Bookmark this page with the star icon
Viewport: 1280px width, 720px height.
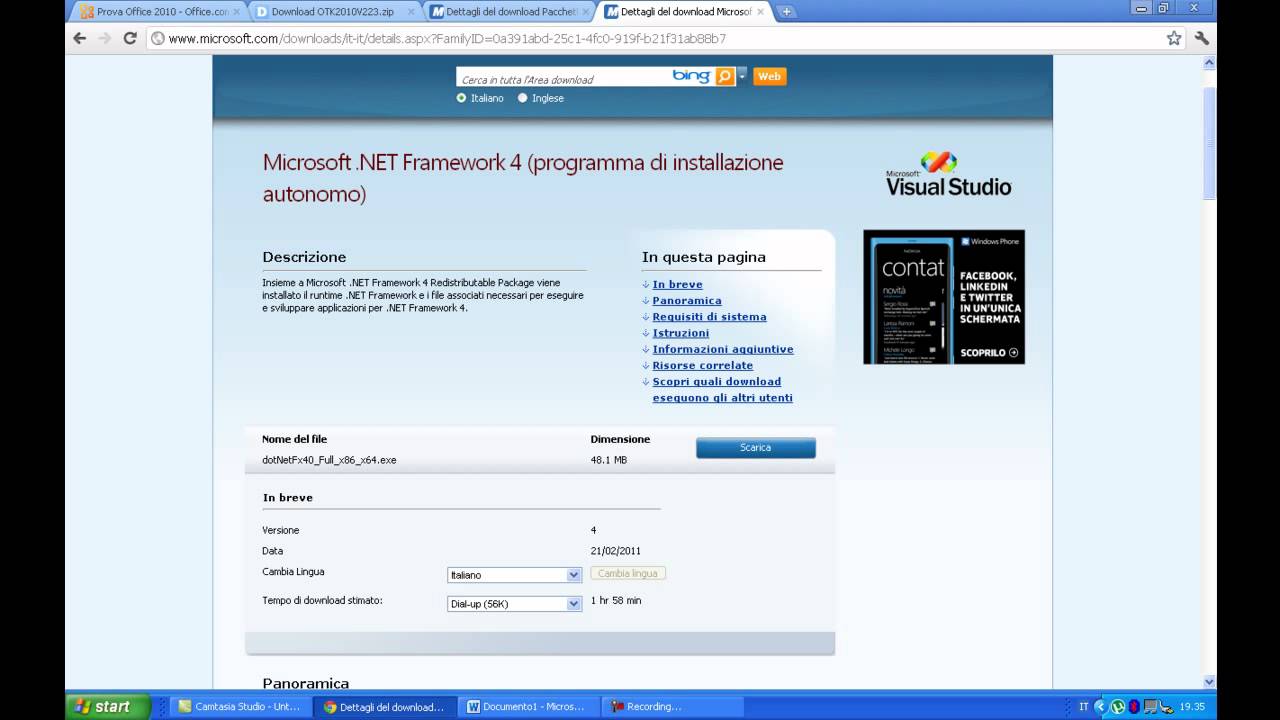coord(1174,38)
